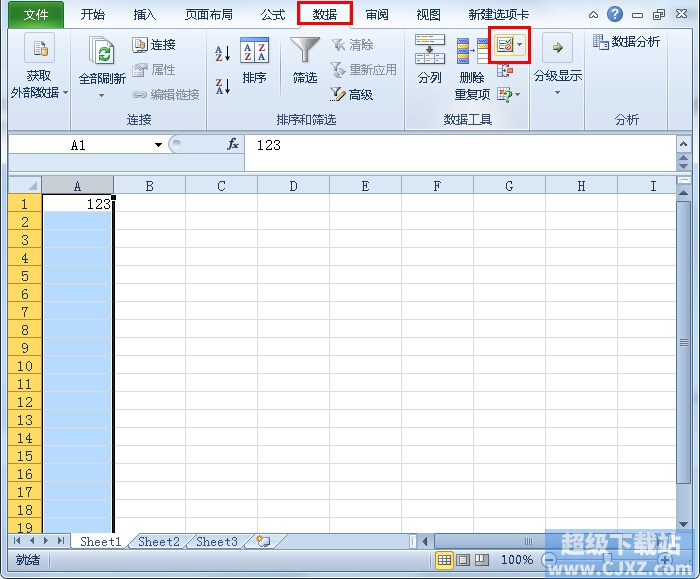Switch to Normal view
The height and width of the screenshot is (579, 700).
click(x=444, y=559)
